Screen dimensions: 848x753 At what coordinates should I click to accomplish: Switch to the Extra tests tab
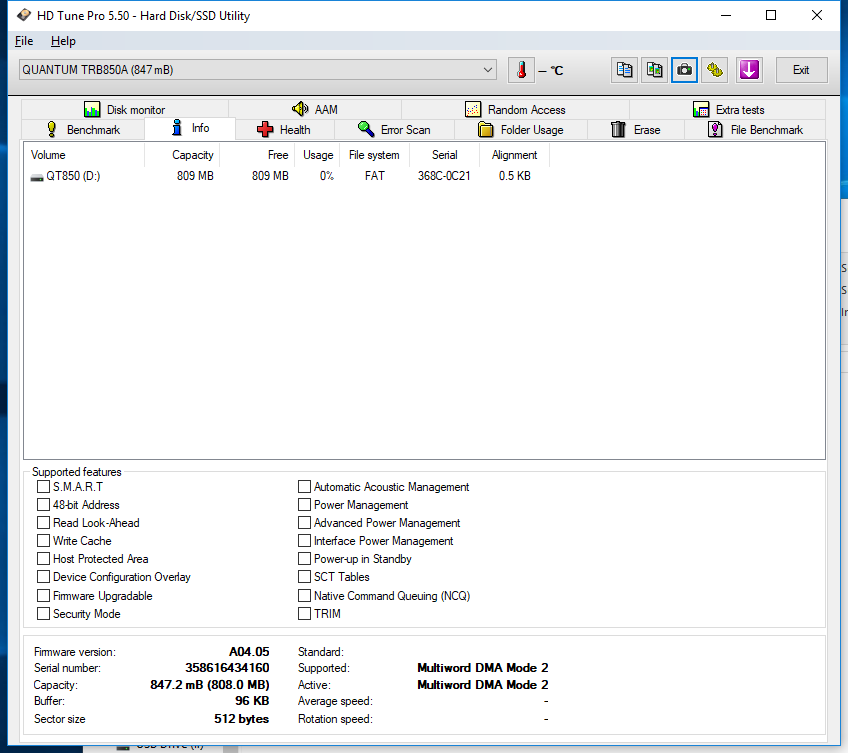click(728, 109)
